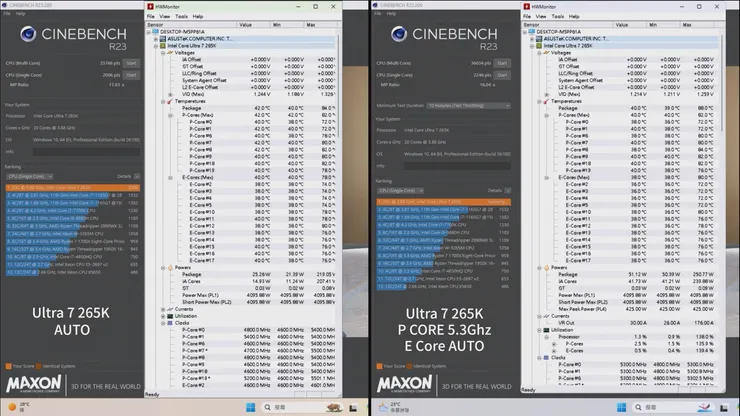740x416 pixels.
Task: Click the Powers flame icon in left HWMonitor
Action: coord(170,268)
